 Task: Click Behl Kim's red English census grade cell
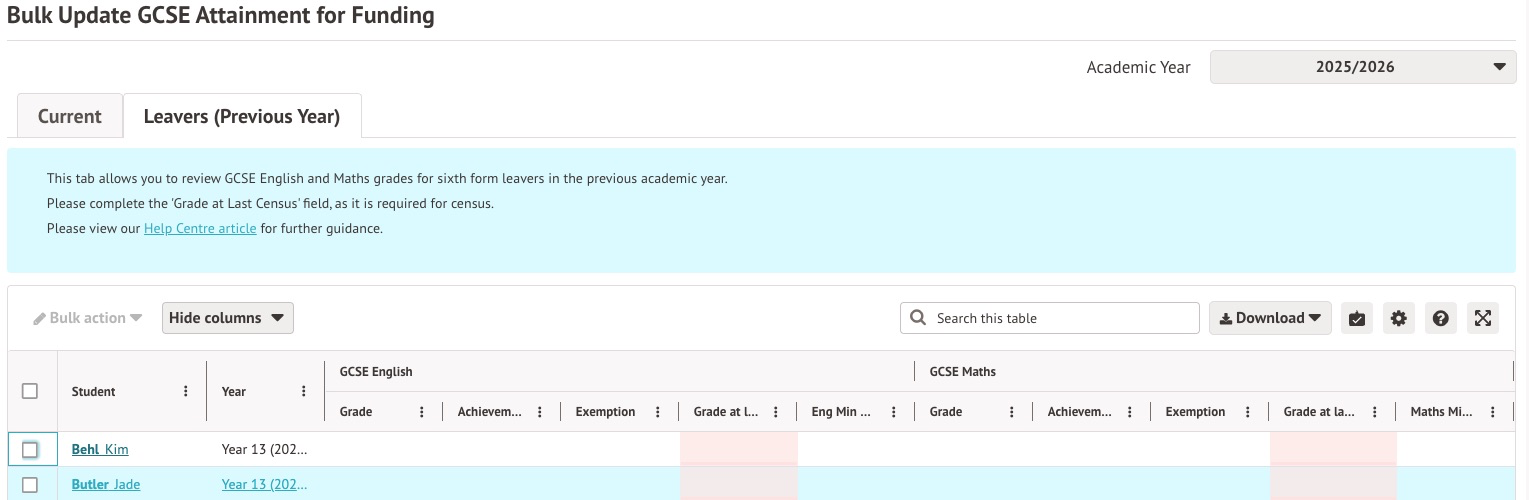(738, 450)
